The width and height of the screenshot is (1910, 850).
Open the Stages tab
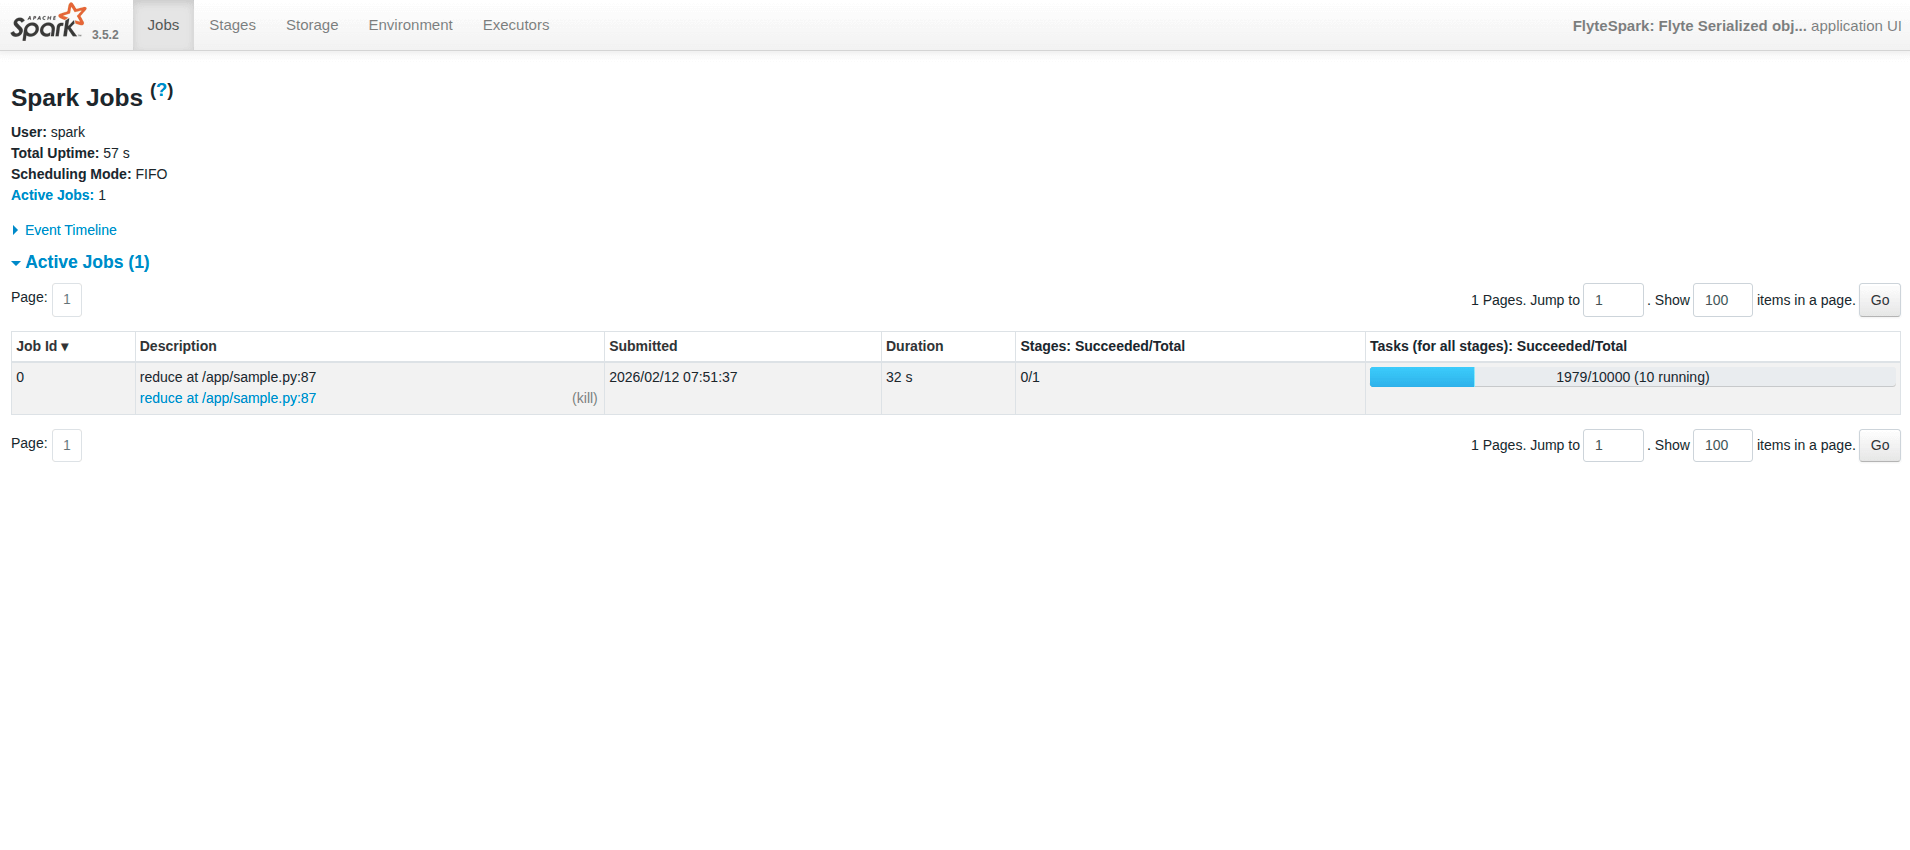232,25
